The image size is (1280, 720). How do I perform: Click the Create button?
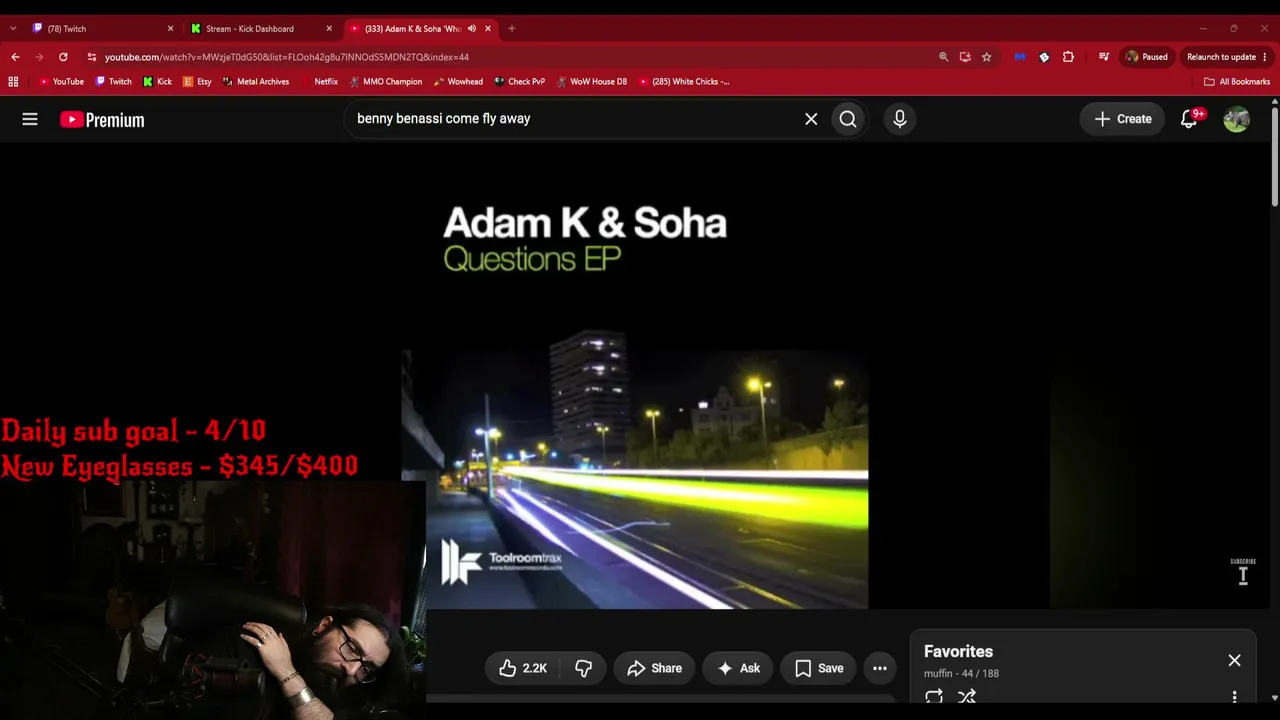click(x=1123, y=119)
